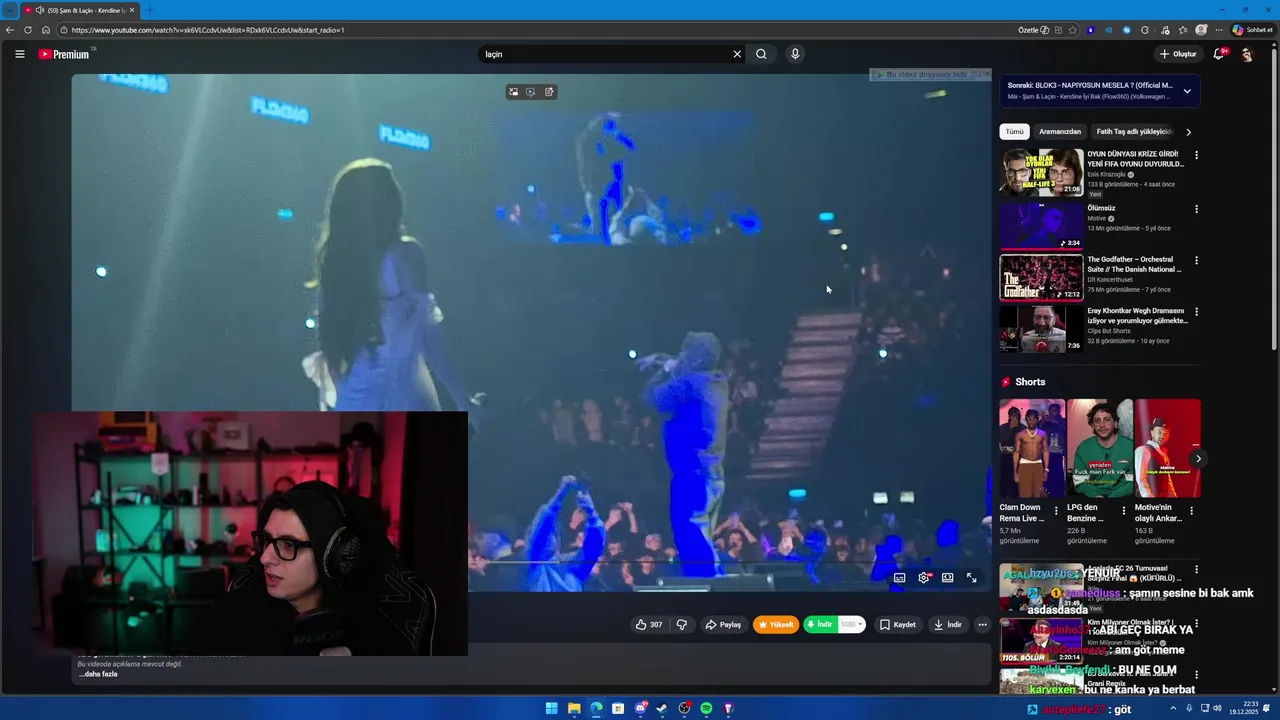The width and height of the screenshot is (1280, 720).
Task: Open the player settings gear
Action: (x=924, y=578)
